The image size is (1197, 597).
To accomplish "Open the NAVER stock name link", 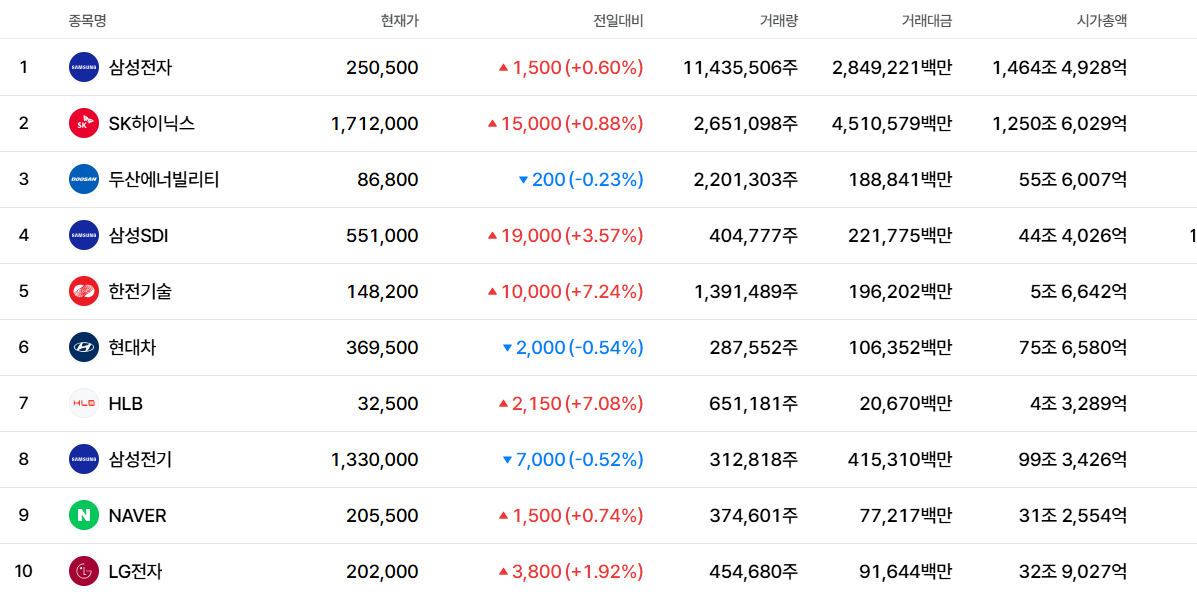I will [x=137, y=515].
